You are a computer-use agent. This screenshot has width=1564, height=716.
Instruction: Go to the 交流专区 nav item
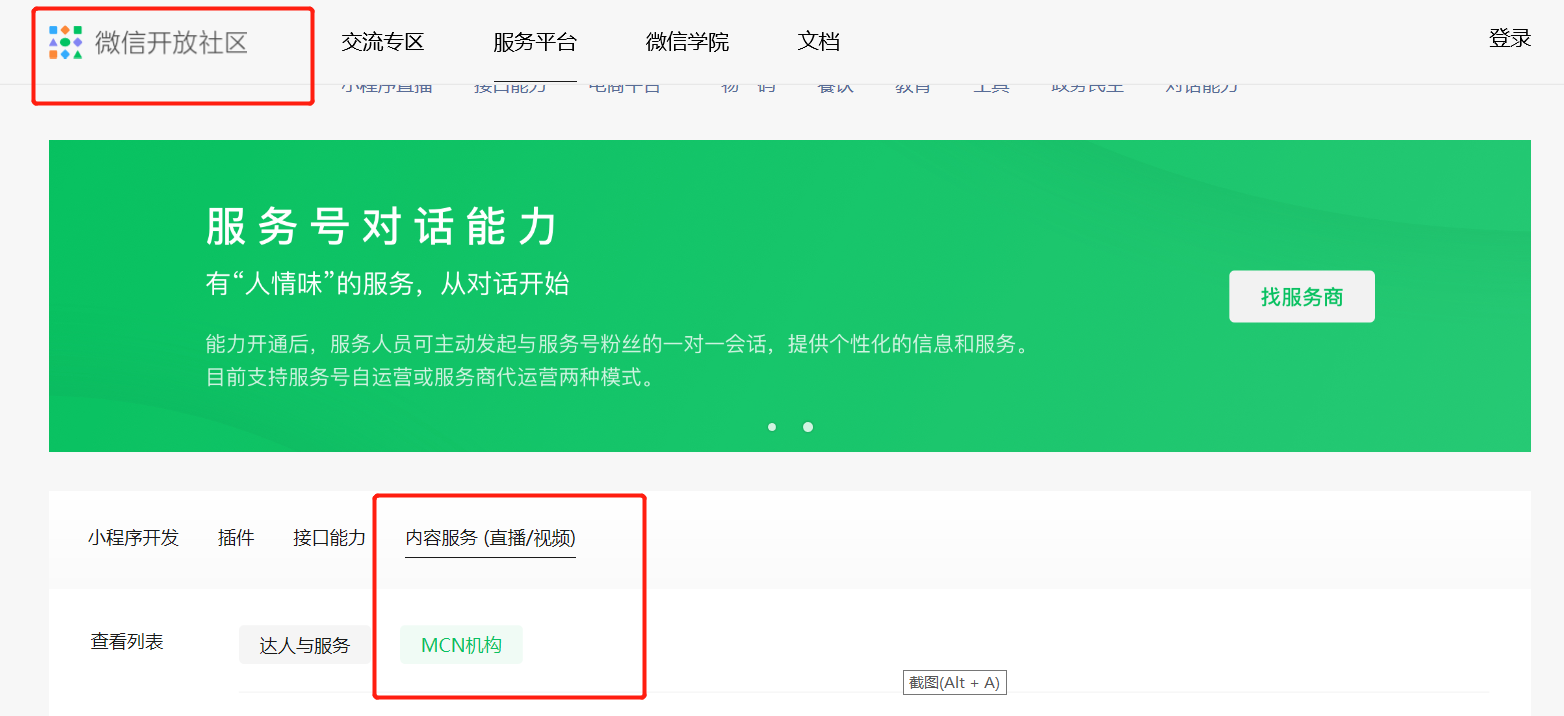click(383, 42)
